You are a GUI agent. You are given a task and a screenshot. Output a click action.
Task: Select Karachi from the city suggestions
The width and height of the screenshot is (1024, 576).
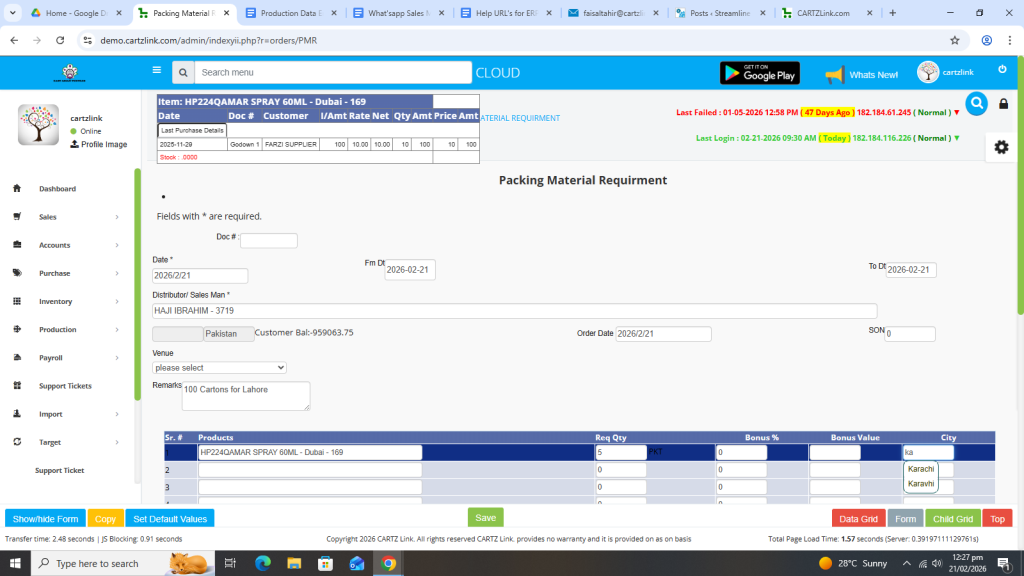coord(921,469)
